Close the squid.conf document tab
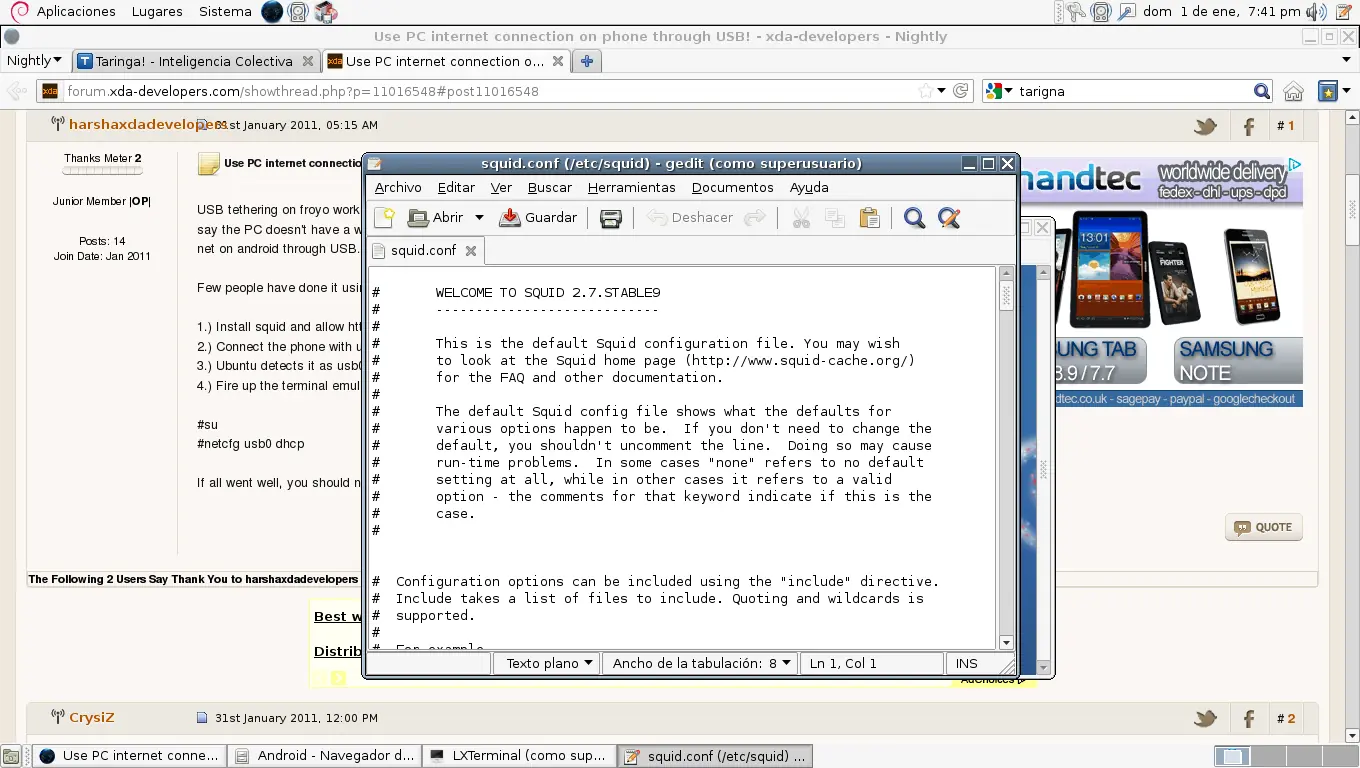The image size is (1360, 768). tap(471, 251)
